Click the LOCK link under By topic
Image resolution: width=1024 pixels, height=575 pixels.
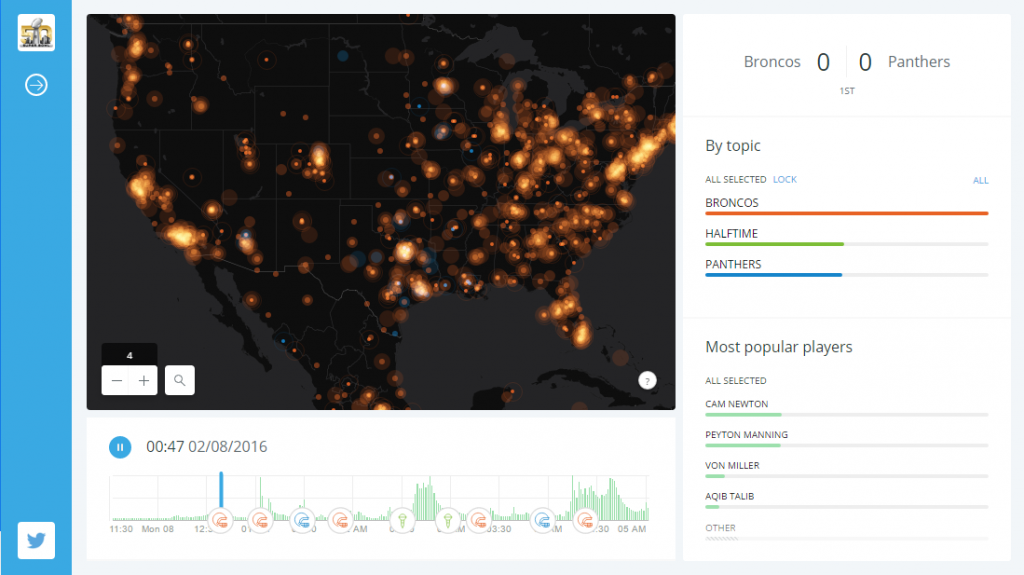click(x=785, y=180)
